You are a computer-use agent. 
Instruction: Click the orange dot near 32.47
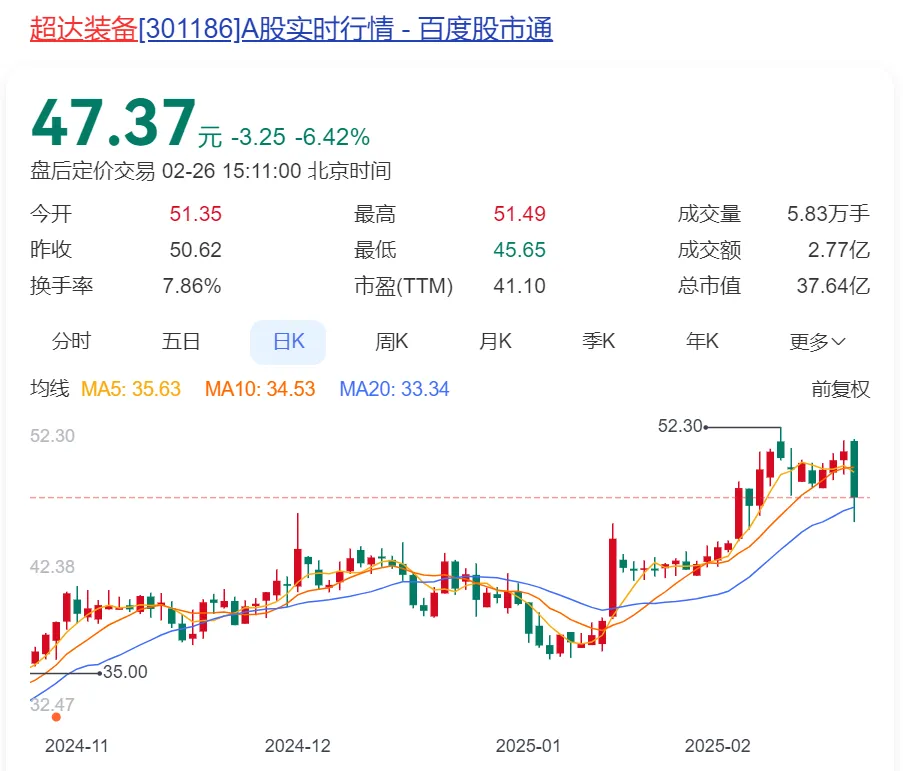[56, 717]
